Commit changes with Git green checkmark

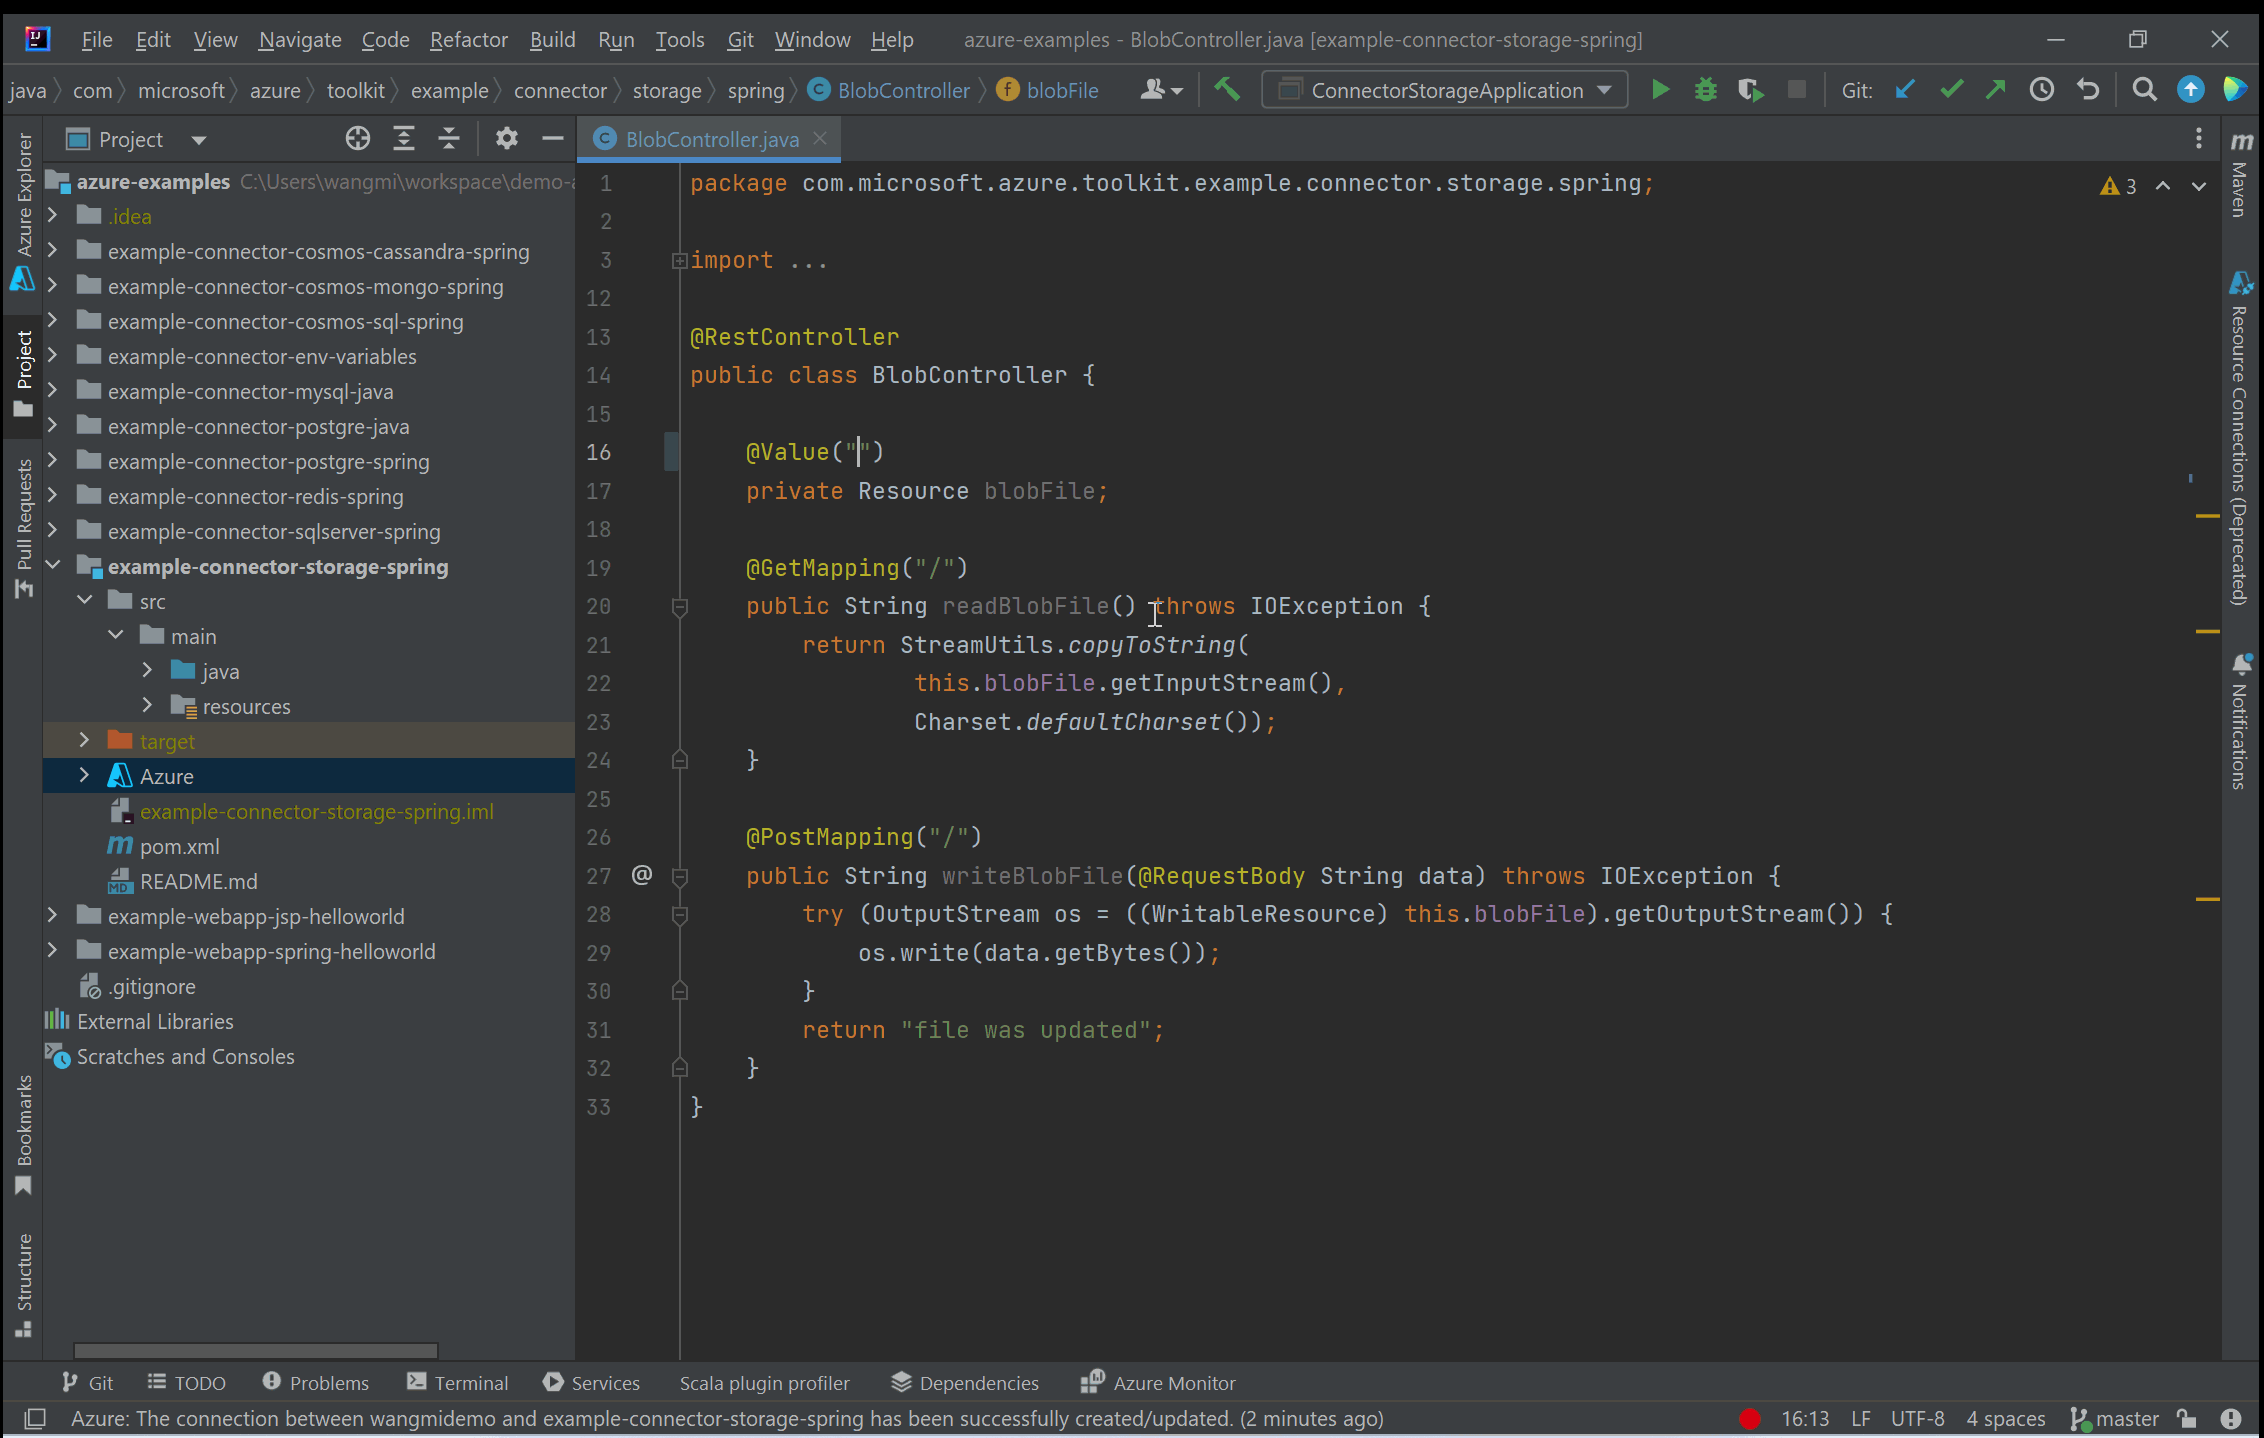click(1951, 90)
